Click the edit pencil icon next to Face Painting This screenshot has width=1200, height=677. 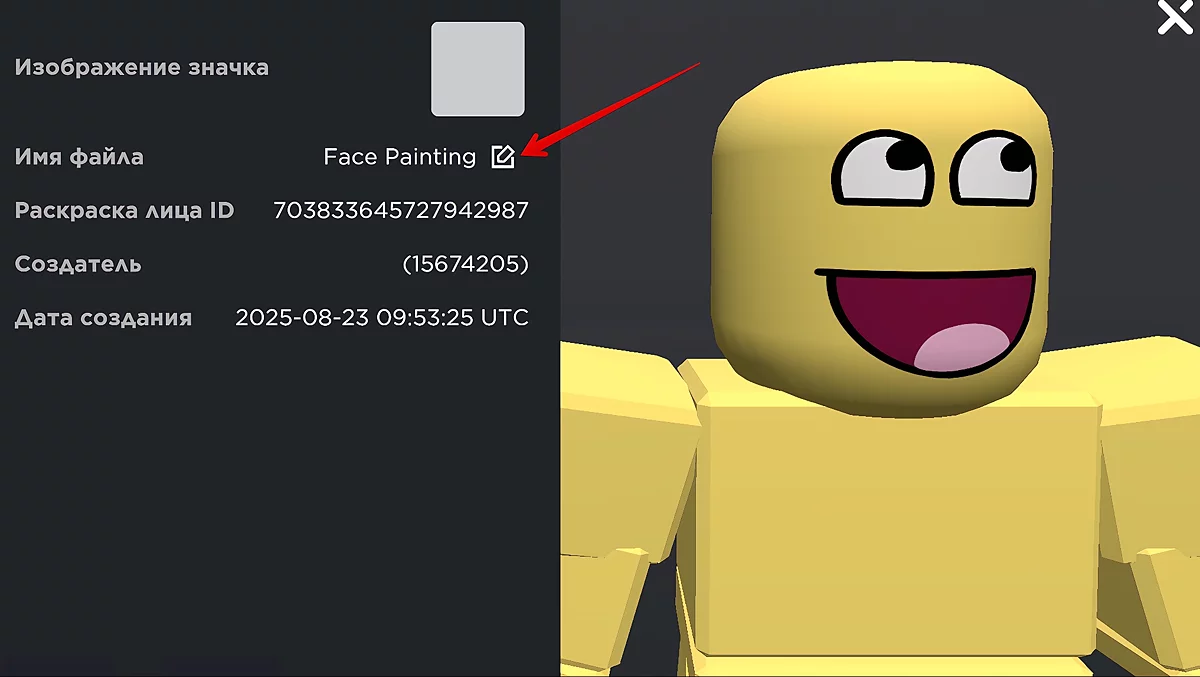(x=503, y=157)
